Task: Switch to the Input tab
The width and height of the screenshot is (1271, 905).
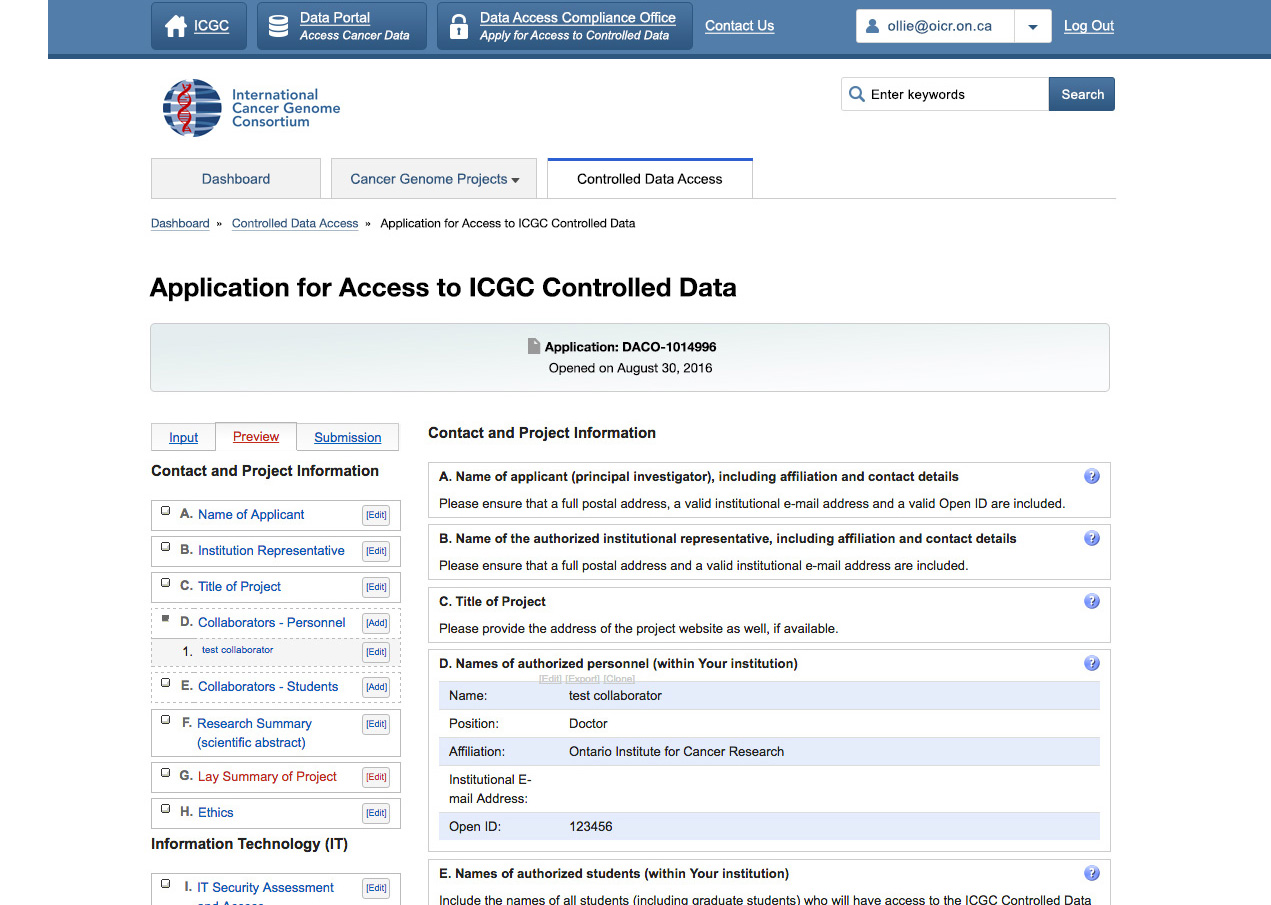Action: coord(183,438)
